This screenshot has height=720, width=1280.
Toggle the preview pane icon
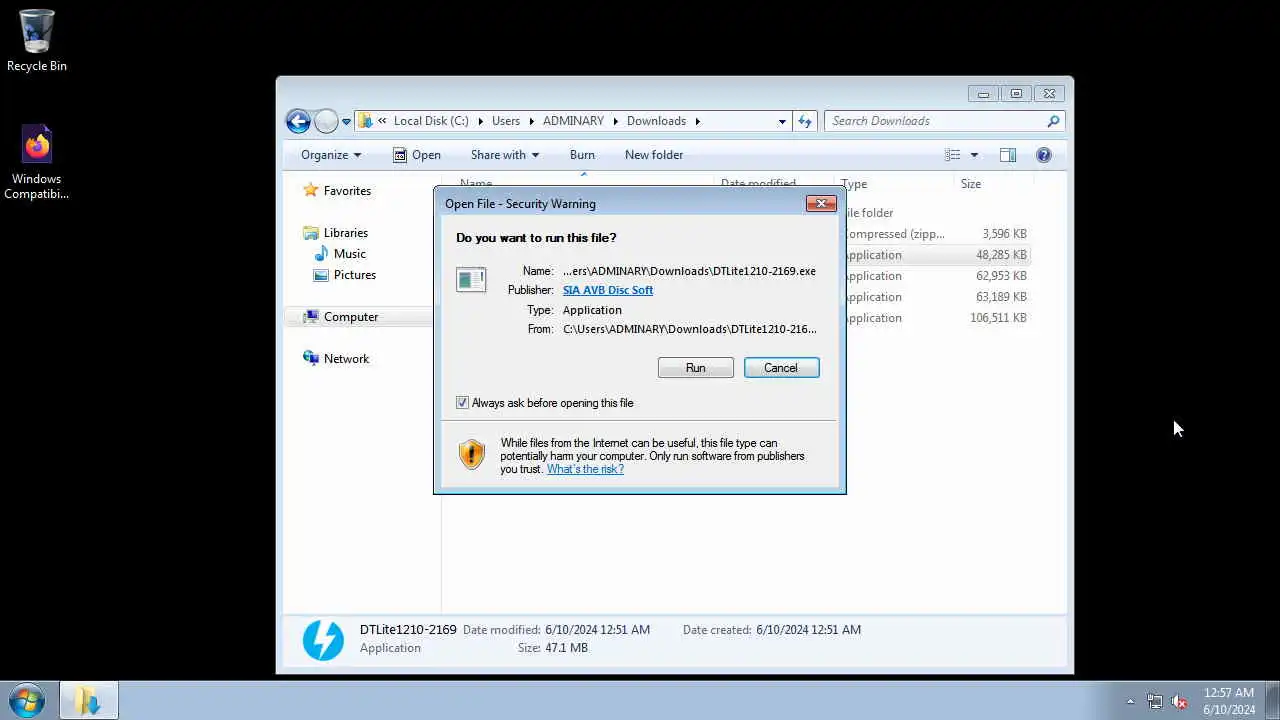pos(1008,155)
